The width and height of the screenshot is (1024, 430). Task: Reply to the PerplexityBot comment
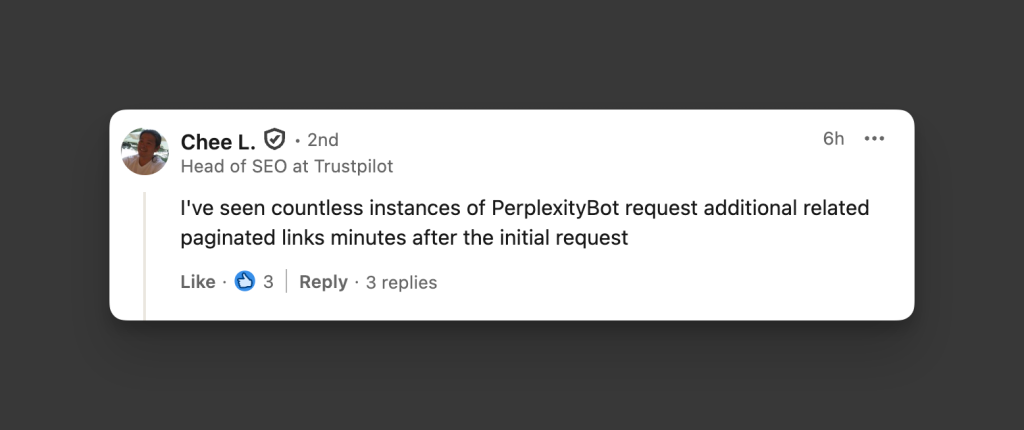click(x=323, y=282)
